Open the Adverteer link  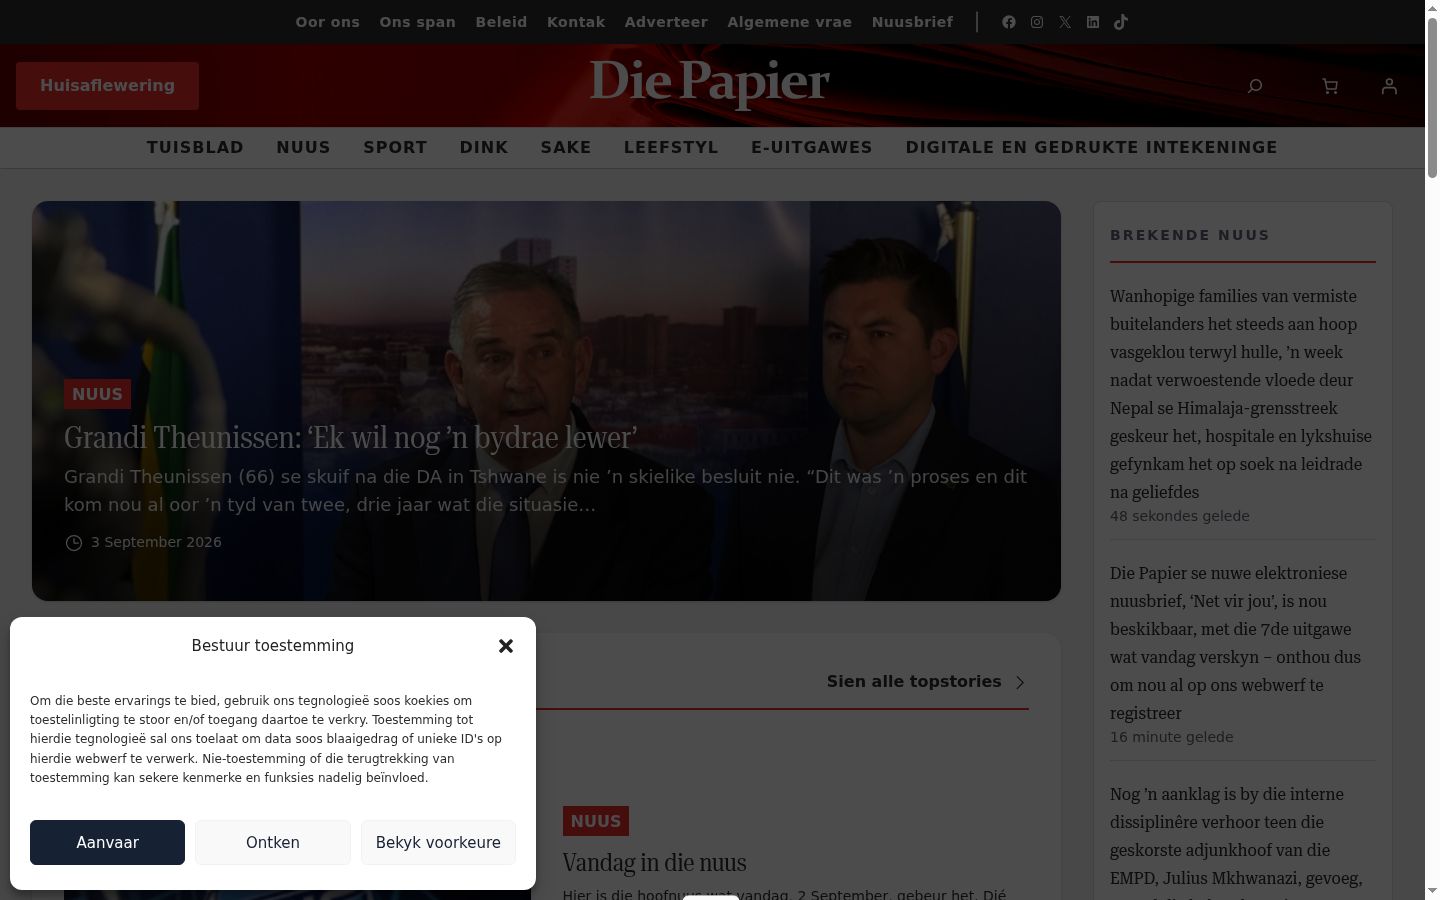[x=666, y=22]
